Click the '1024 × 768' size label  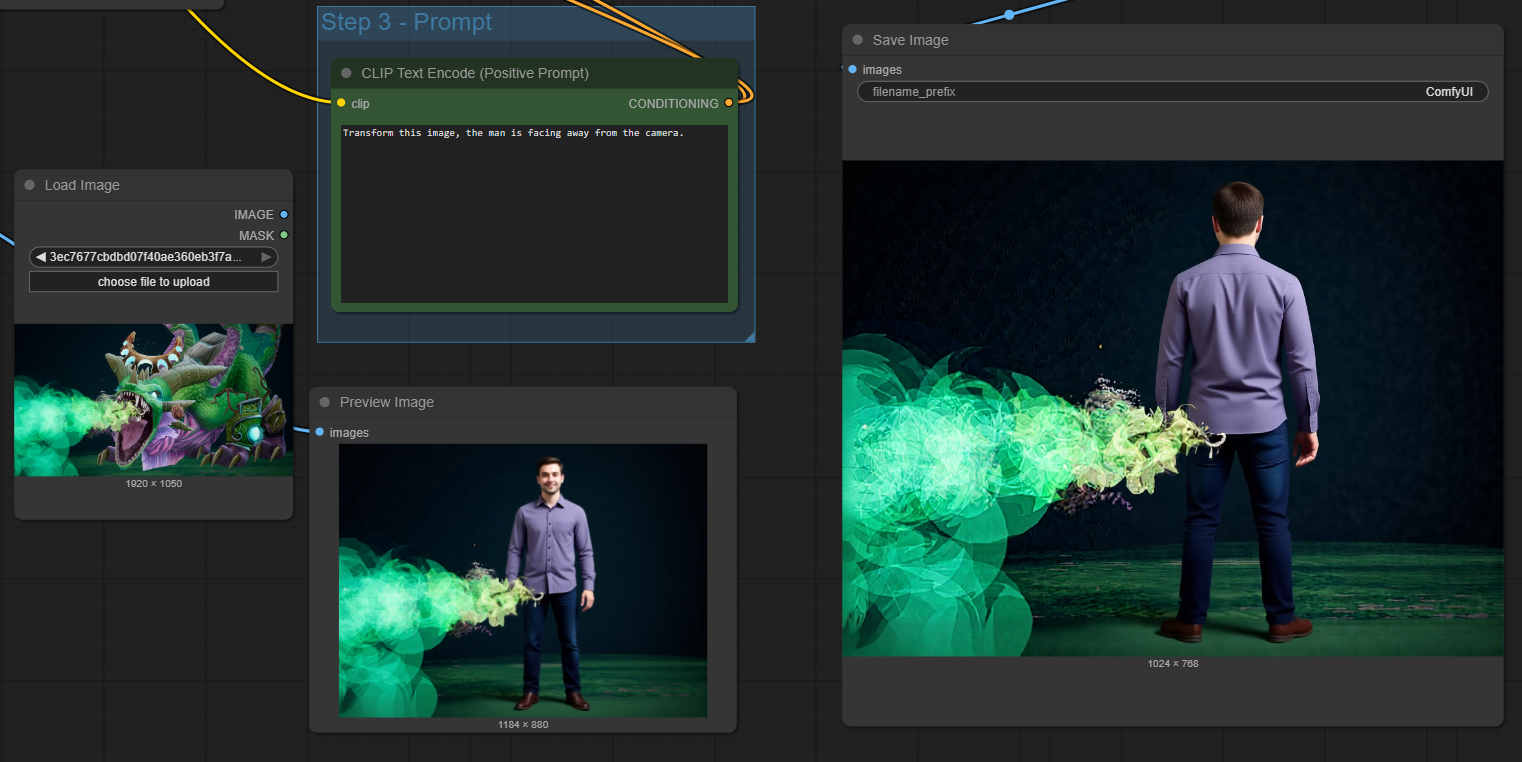pos(1173,663)
